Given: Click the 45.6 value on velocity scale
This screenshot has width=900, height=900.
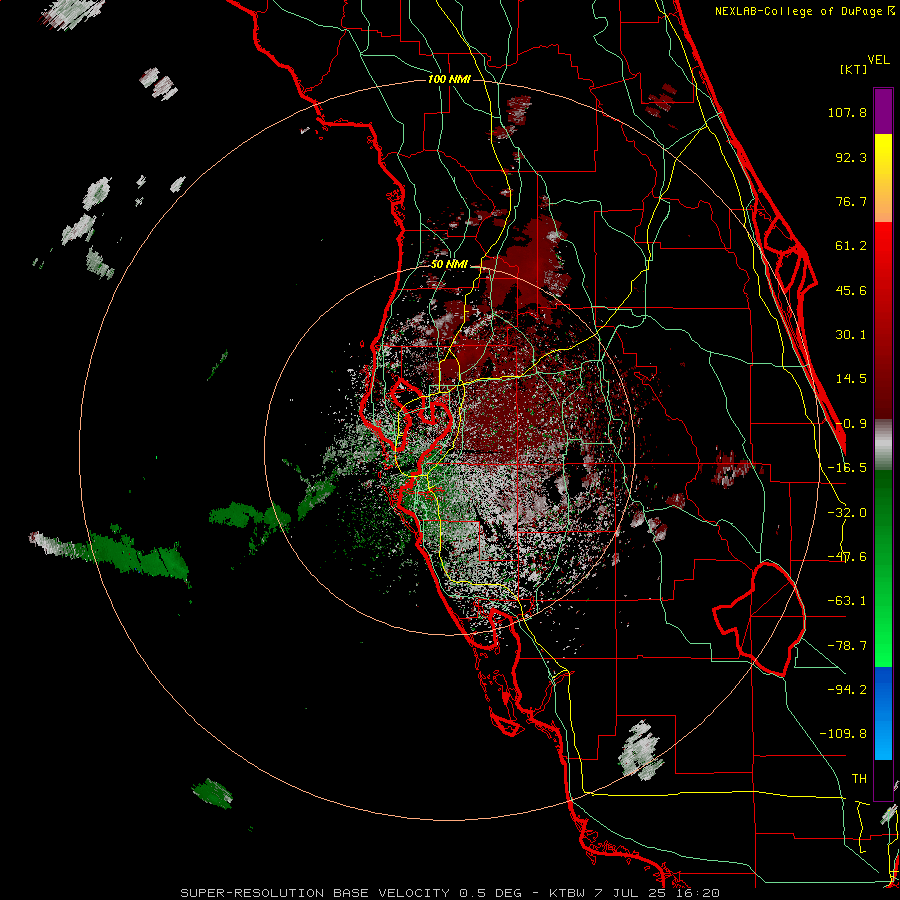Looking at the screenshot, I should click(851, 290).
